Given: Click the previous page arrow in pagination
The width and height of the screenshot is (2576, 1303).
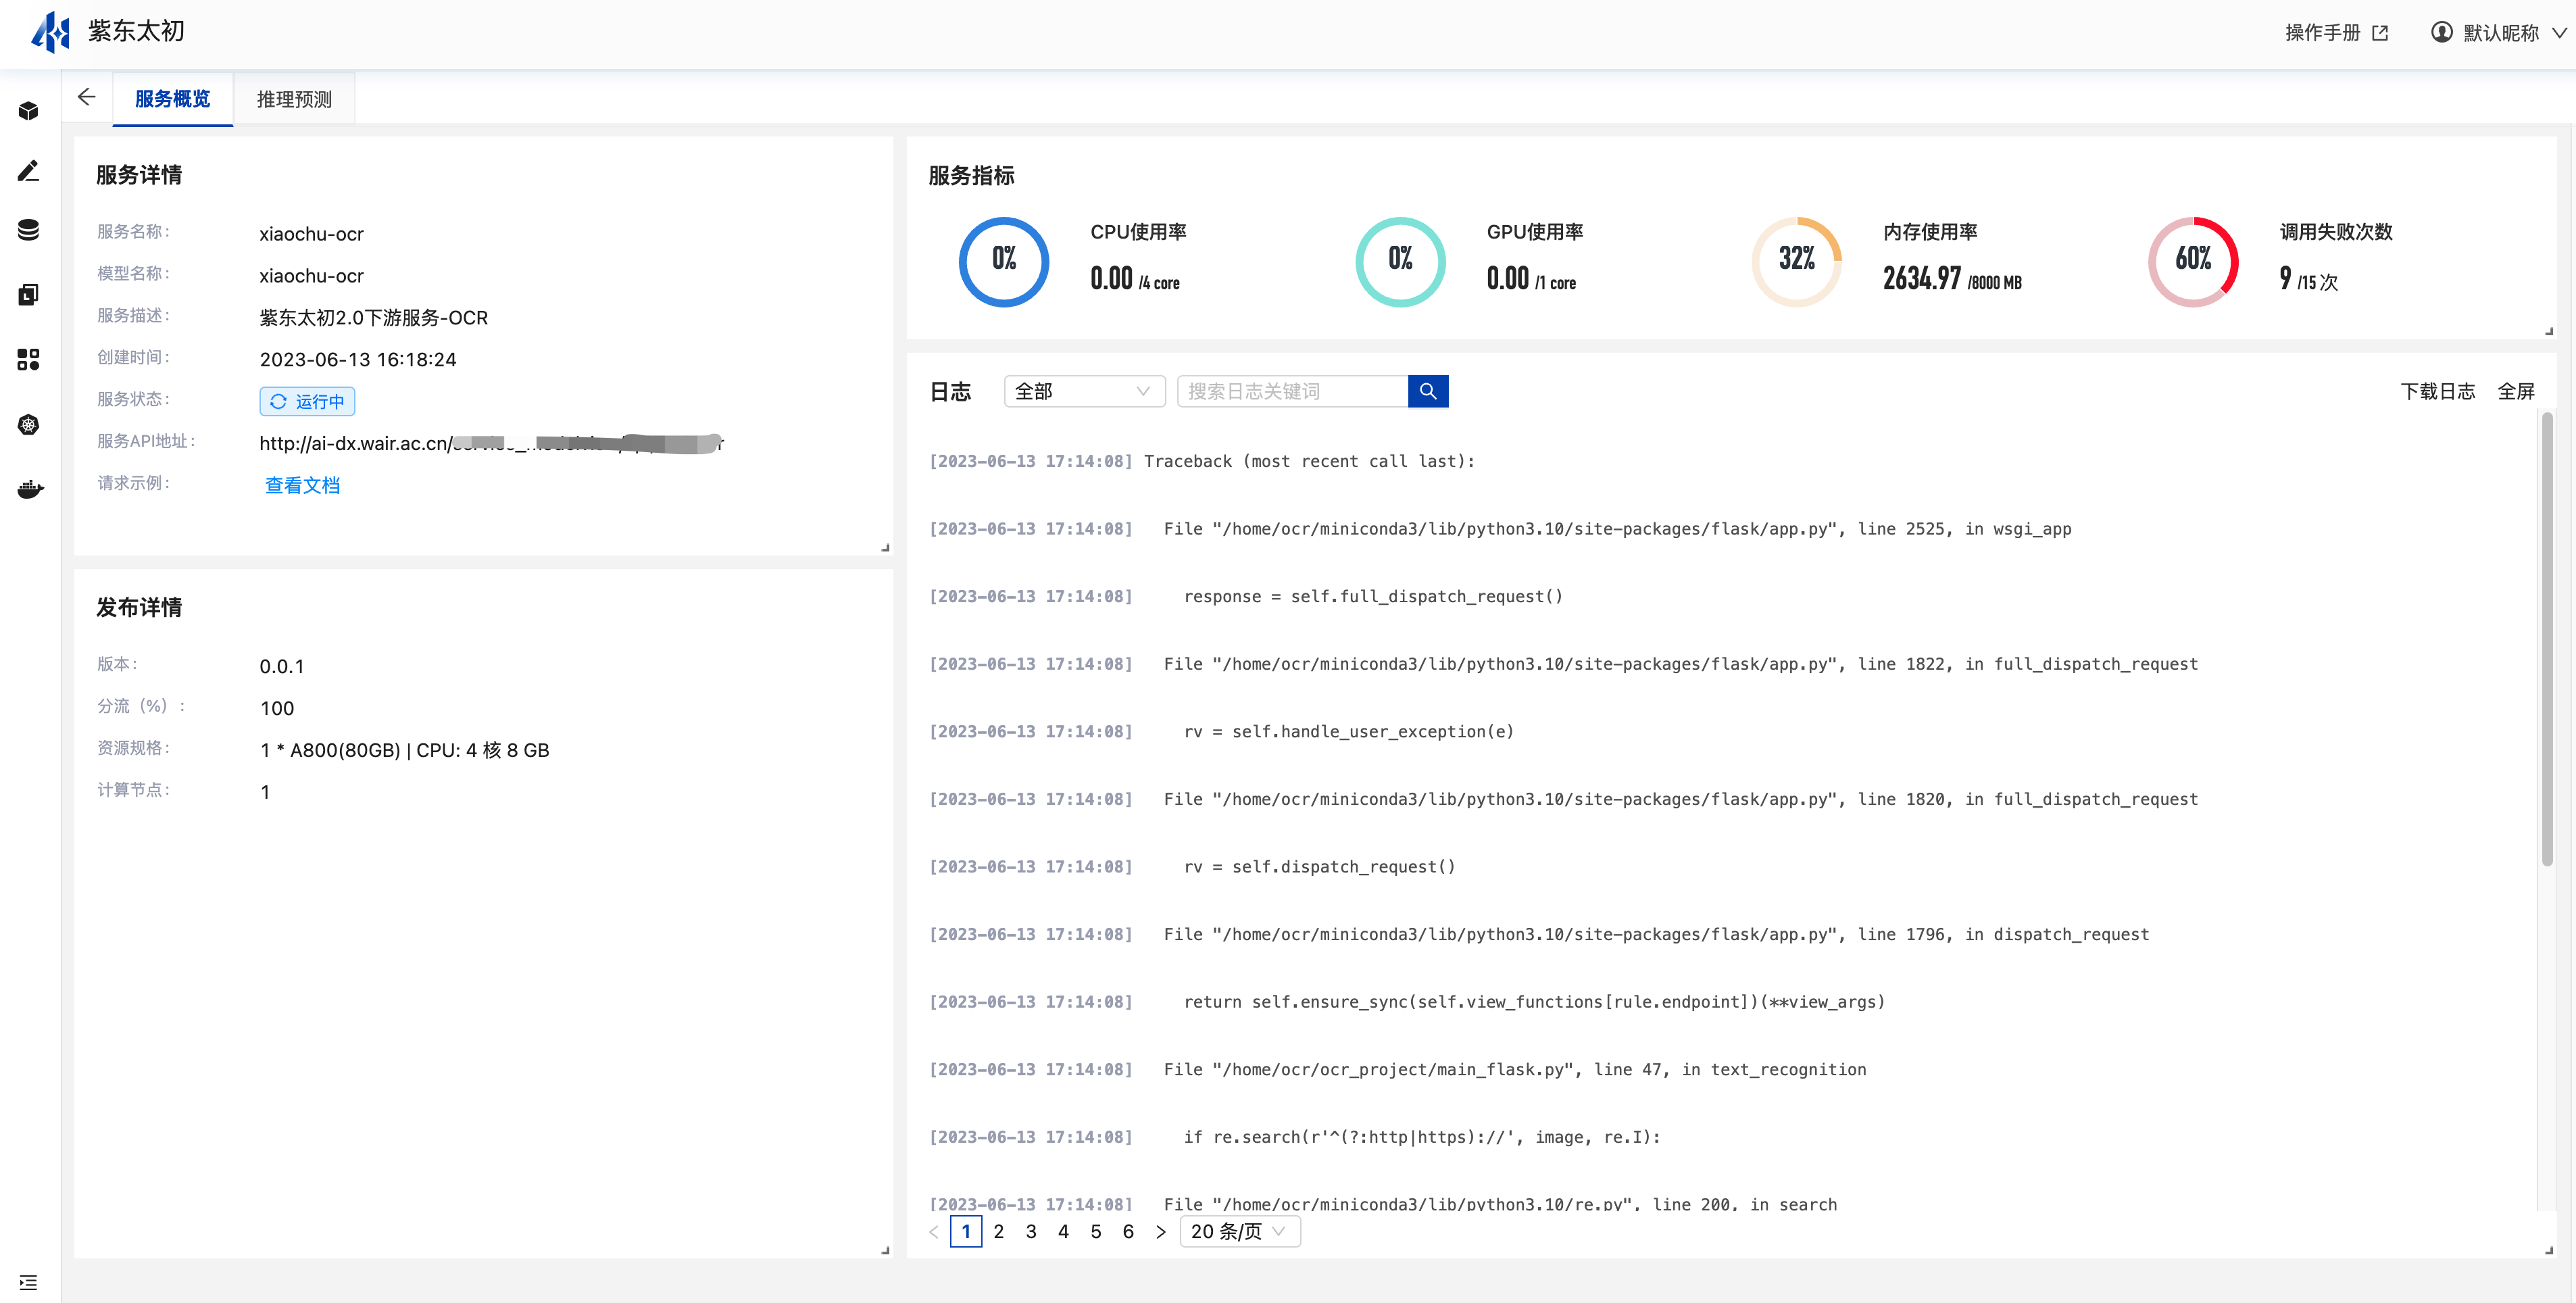Looking at the screenshot, I should click(933, 1231).
